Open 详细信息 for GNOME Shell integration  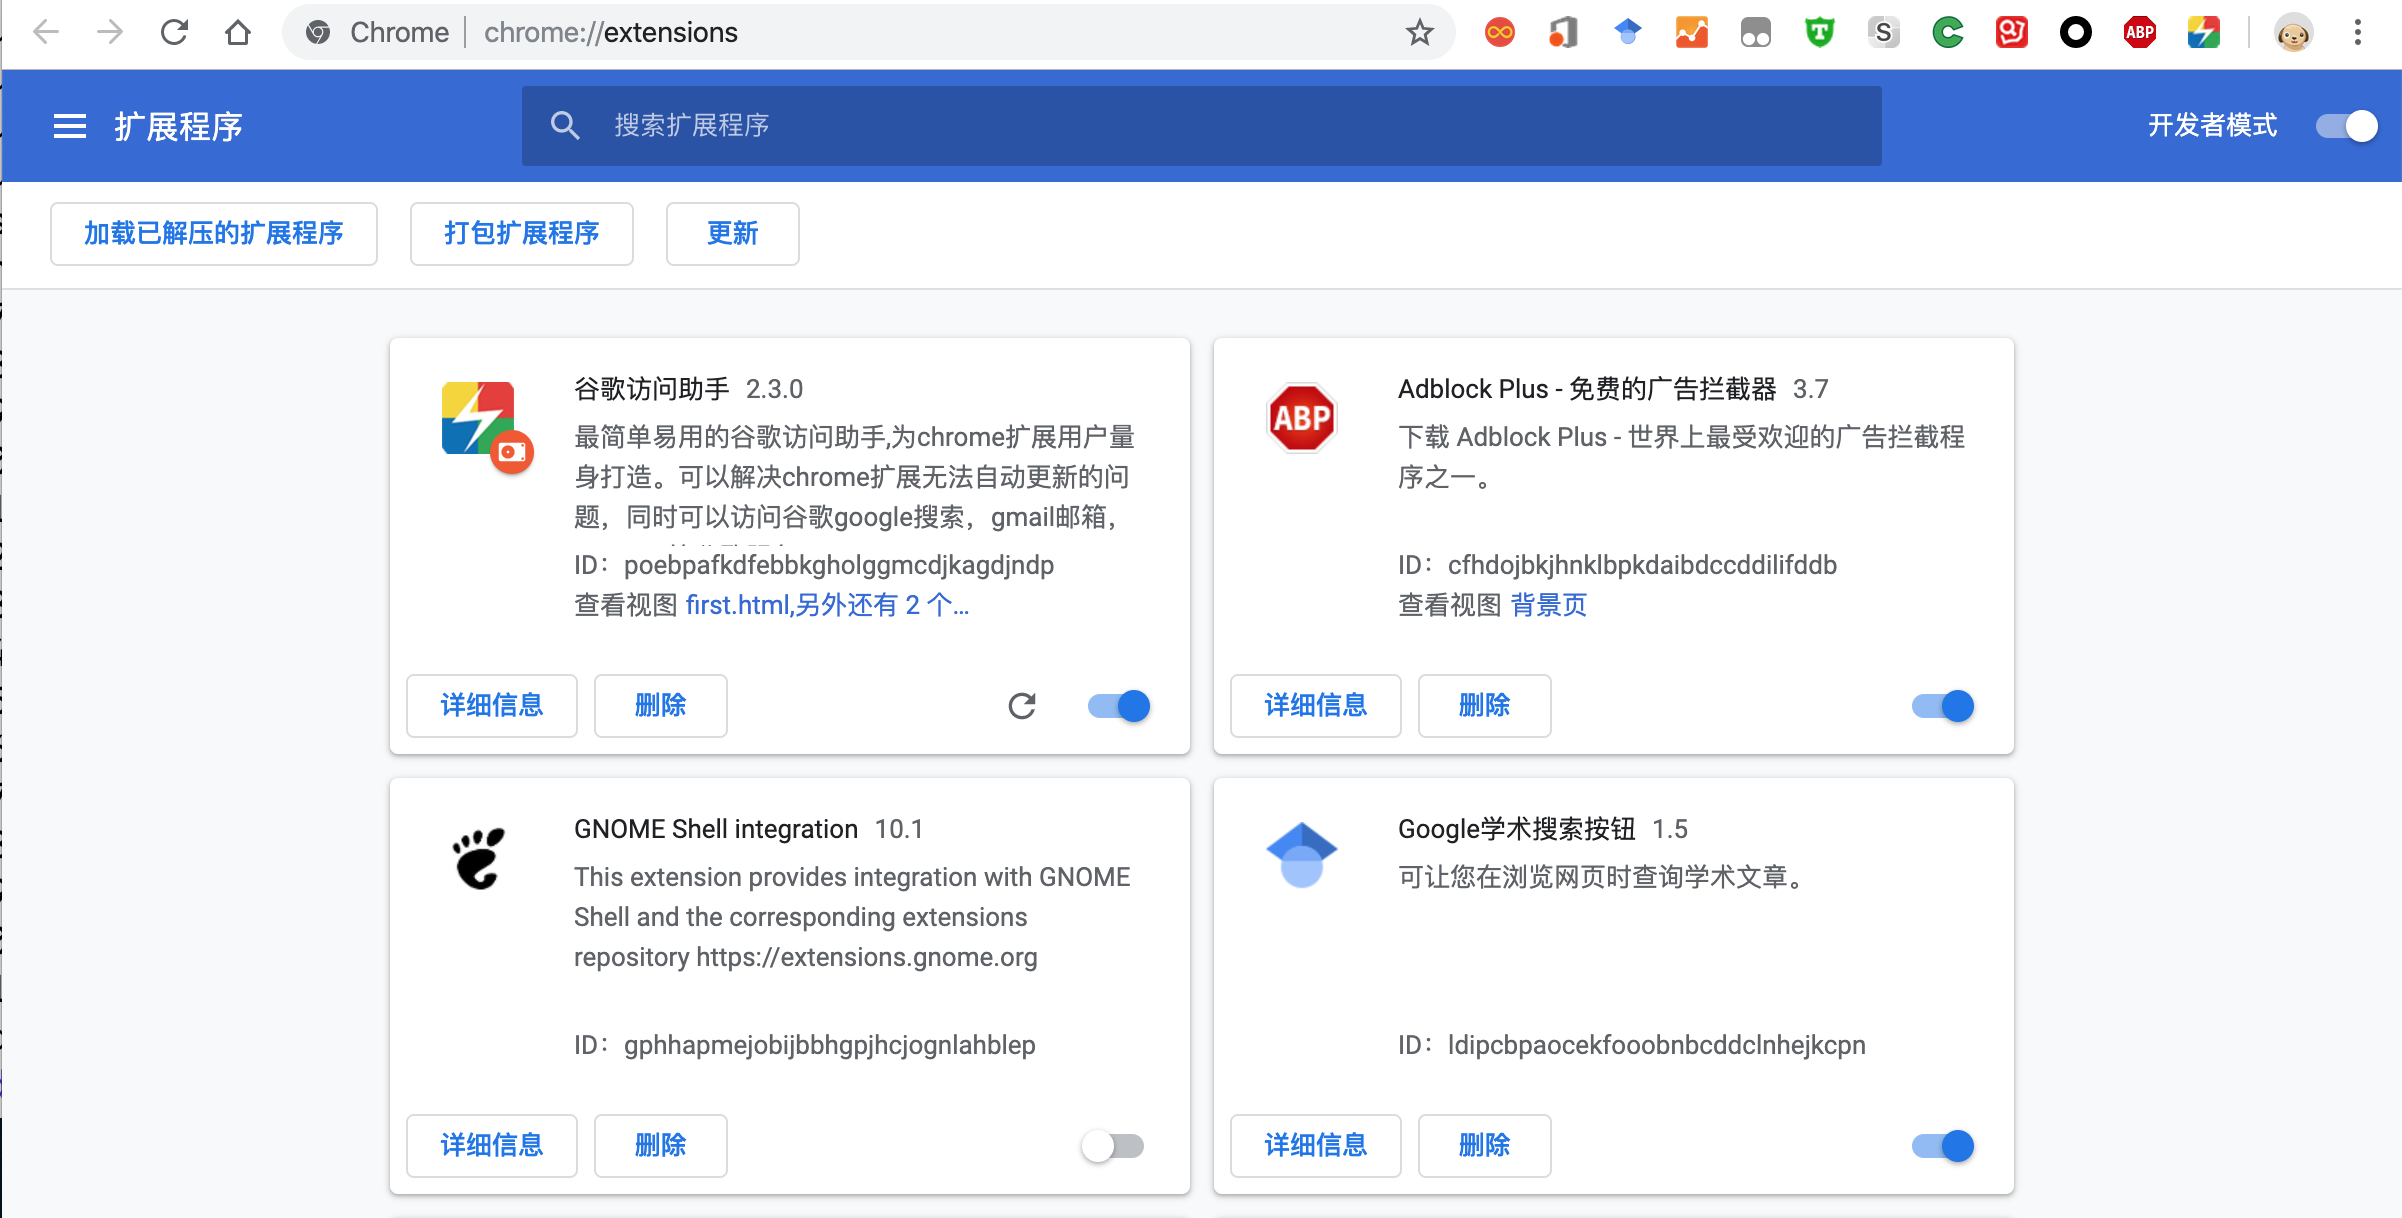(492, 1146)
